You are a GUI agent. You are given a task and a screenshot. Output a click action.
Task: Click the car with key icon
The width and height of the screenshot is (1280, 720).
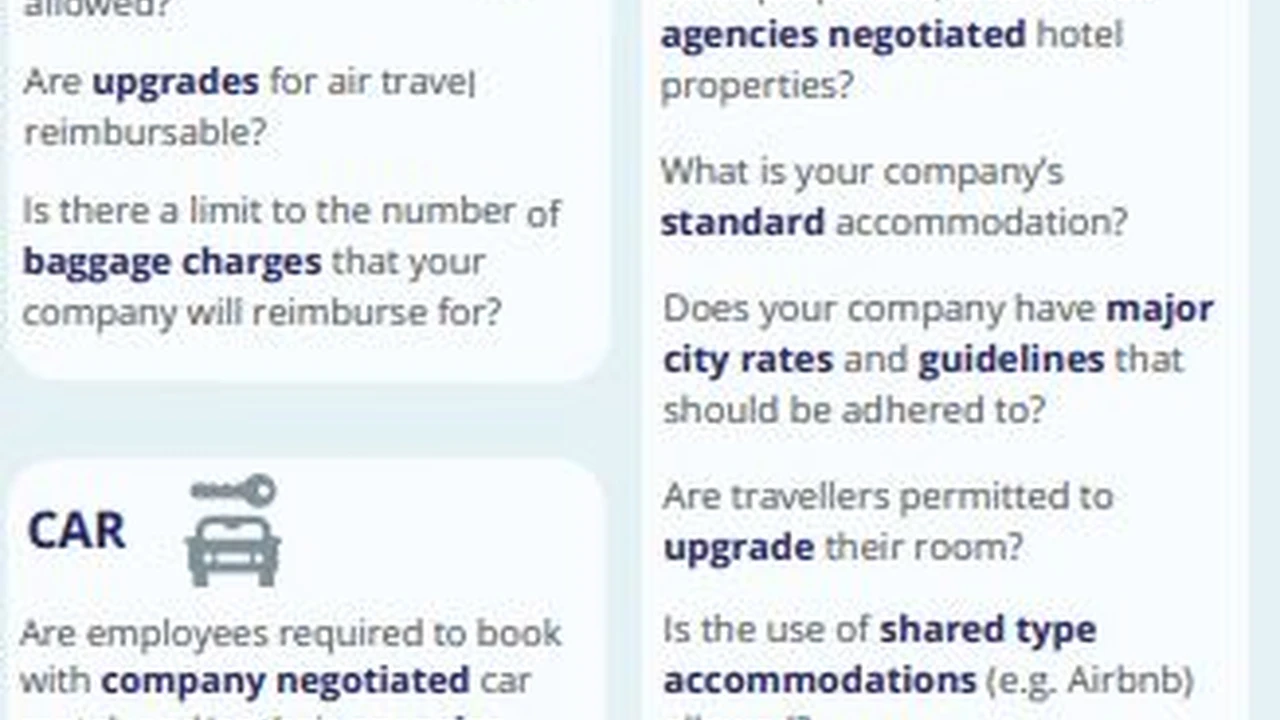pos(233,531)
